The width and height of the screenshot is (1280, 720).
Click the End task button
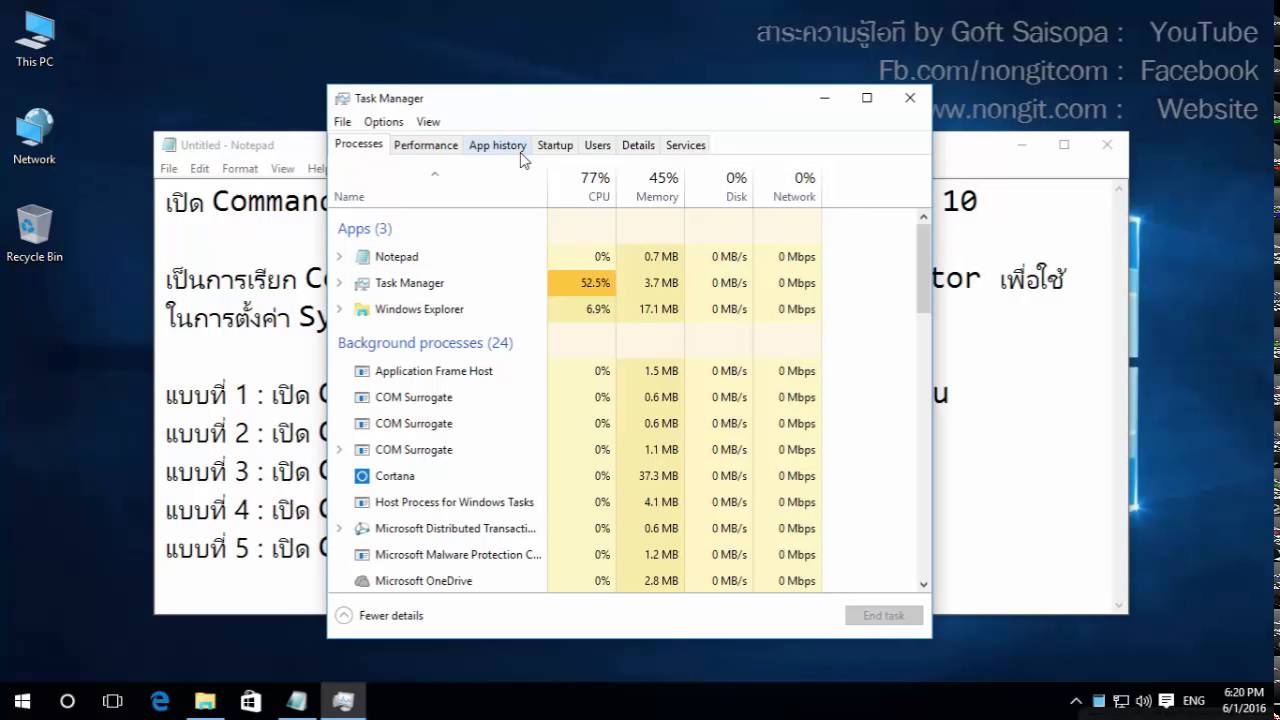click(884, 616)
